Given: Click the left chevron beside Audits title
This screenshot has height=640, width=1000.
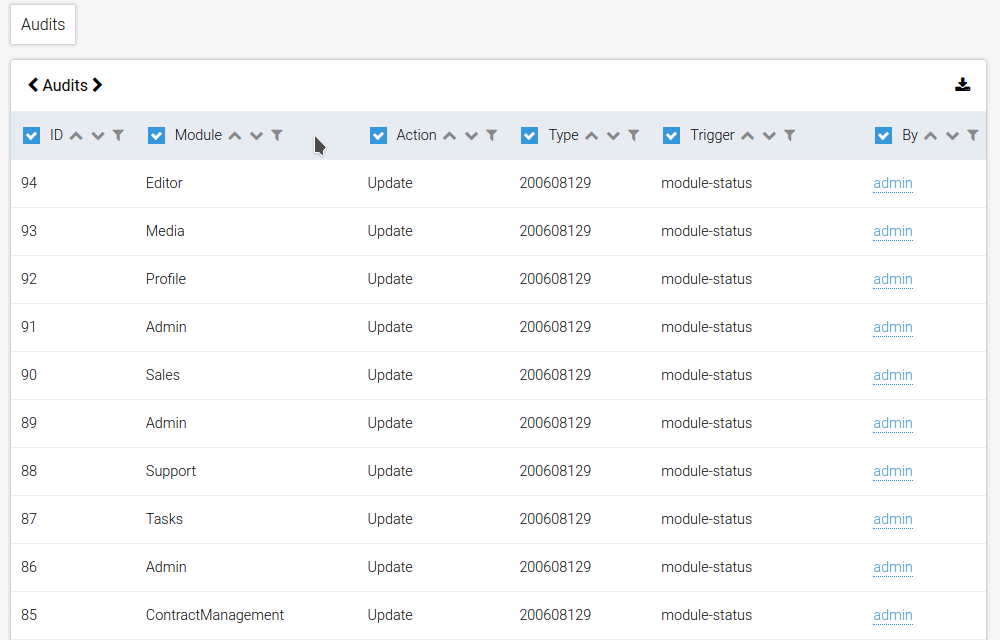Looking at the screenshot, I should click(31, 85).
